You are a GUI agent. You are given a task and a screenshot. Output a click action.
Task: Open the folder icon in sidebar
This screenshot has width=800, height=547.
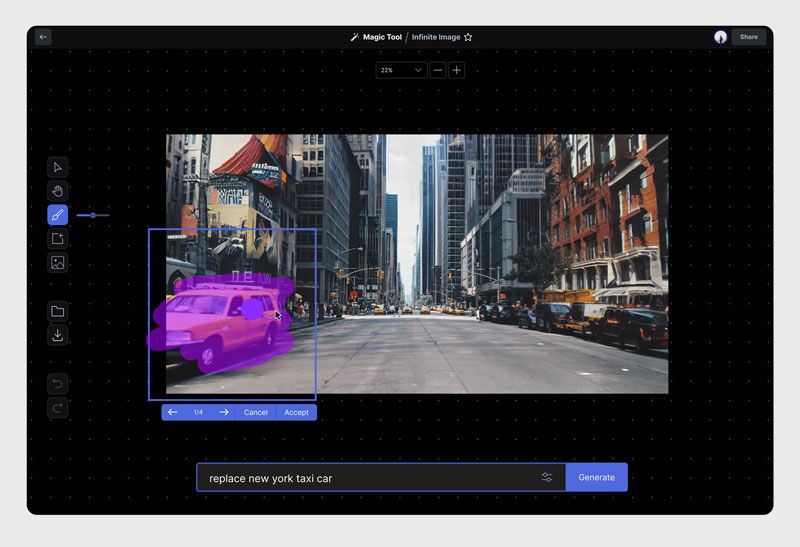(x=57, y=311)
